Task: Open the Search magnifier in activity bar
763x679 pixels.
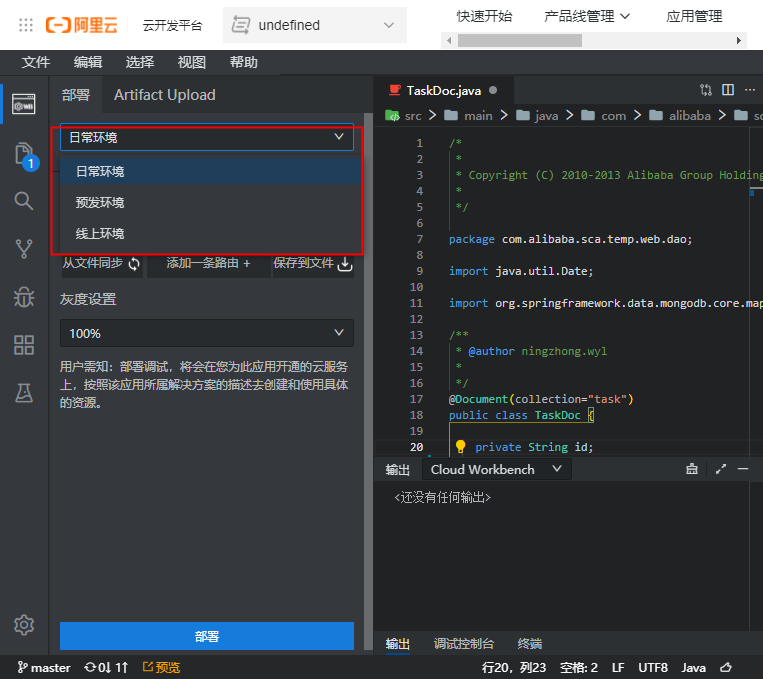Action: pos(24,201)
